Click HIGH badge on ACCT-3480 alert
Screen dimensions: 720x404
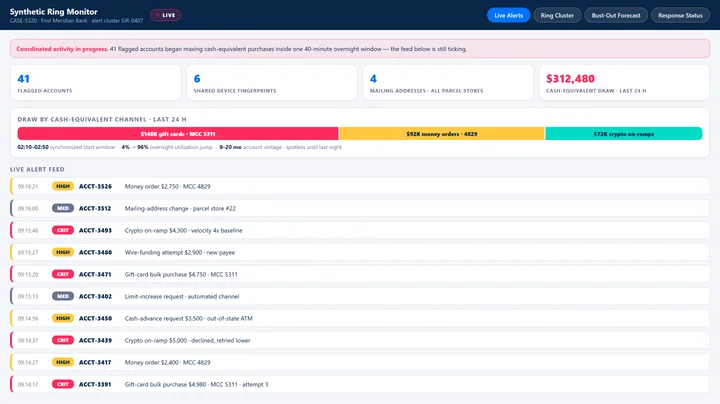click(63, 252)
